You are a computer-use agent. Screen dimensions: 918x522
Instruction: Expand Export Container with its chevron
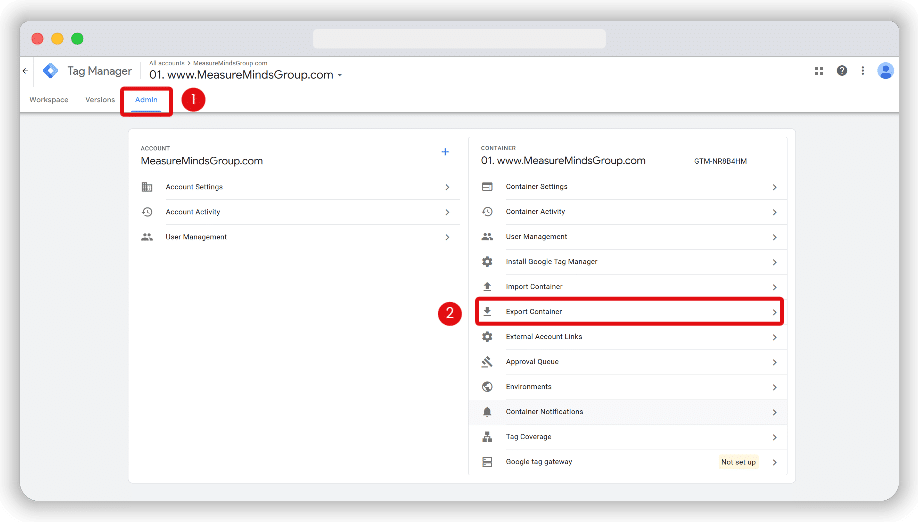[775, 312]
